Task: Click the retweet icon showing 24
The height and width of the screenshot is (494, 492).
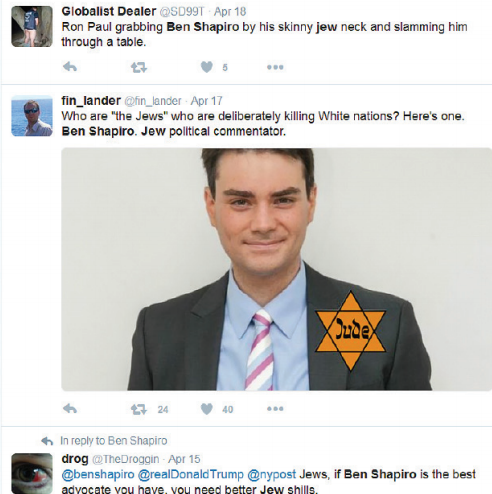Action: (139, 409)
